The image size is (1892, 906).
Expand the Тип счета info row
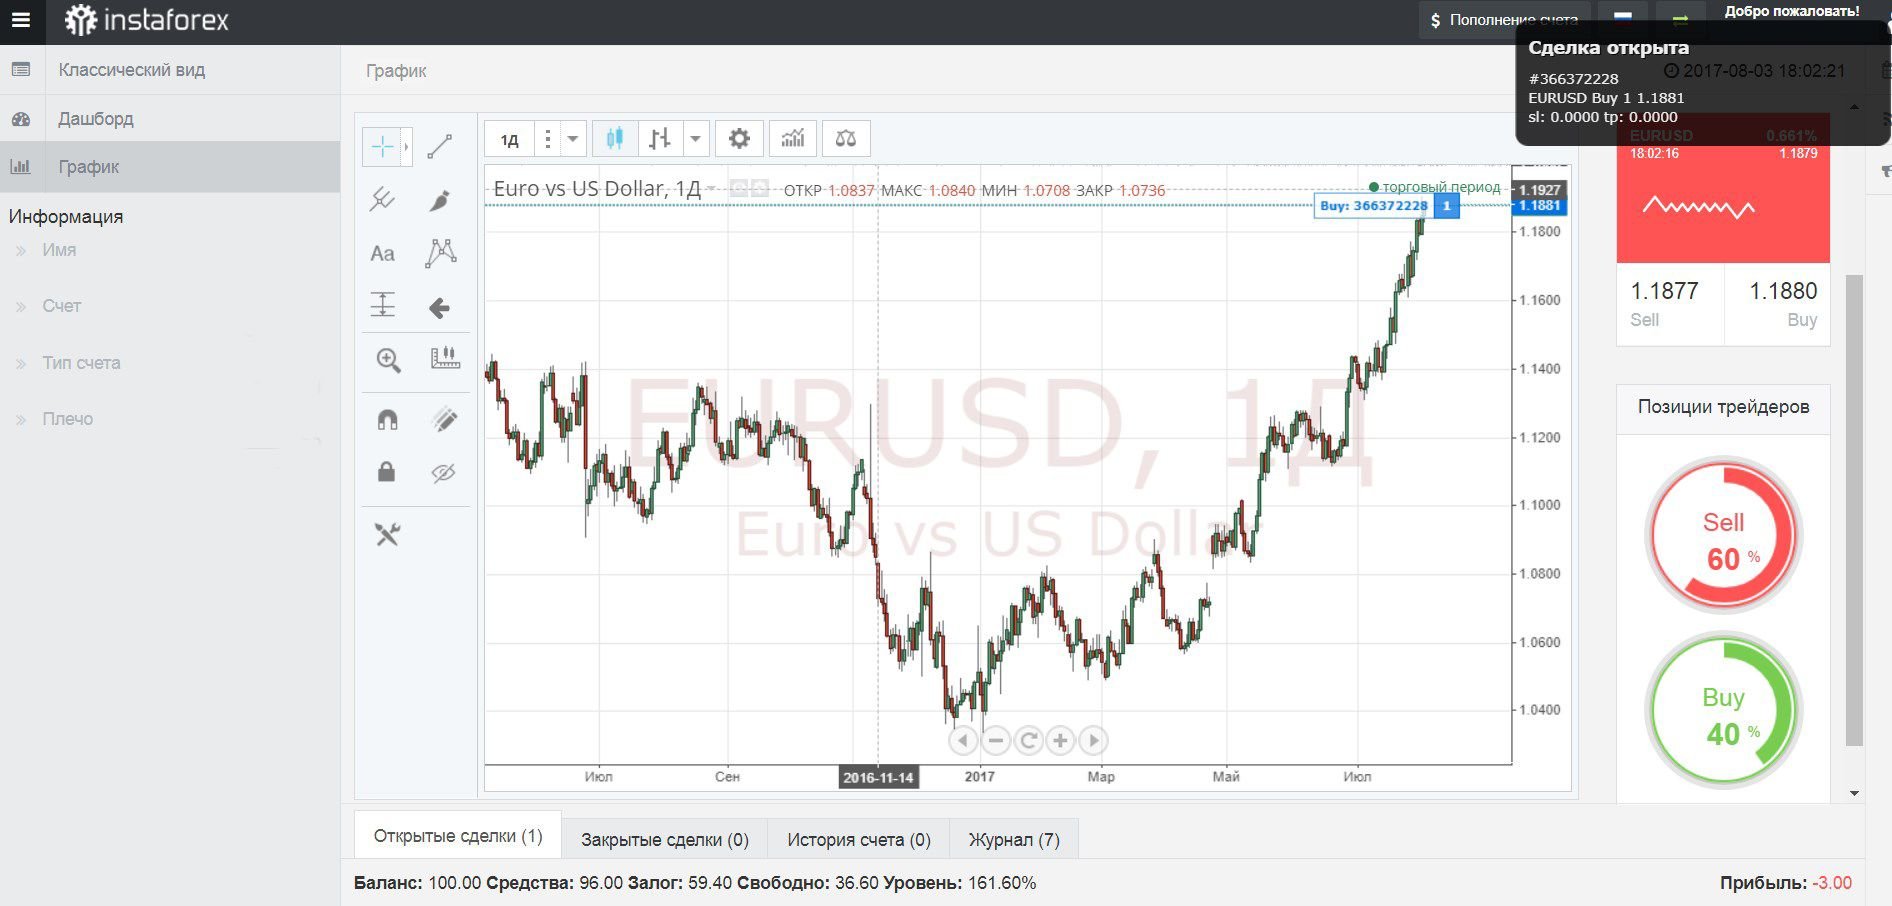click(81, 363)
